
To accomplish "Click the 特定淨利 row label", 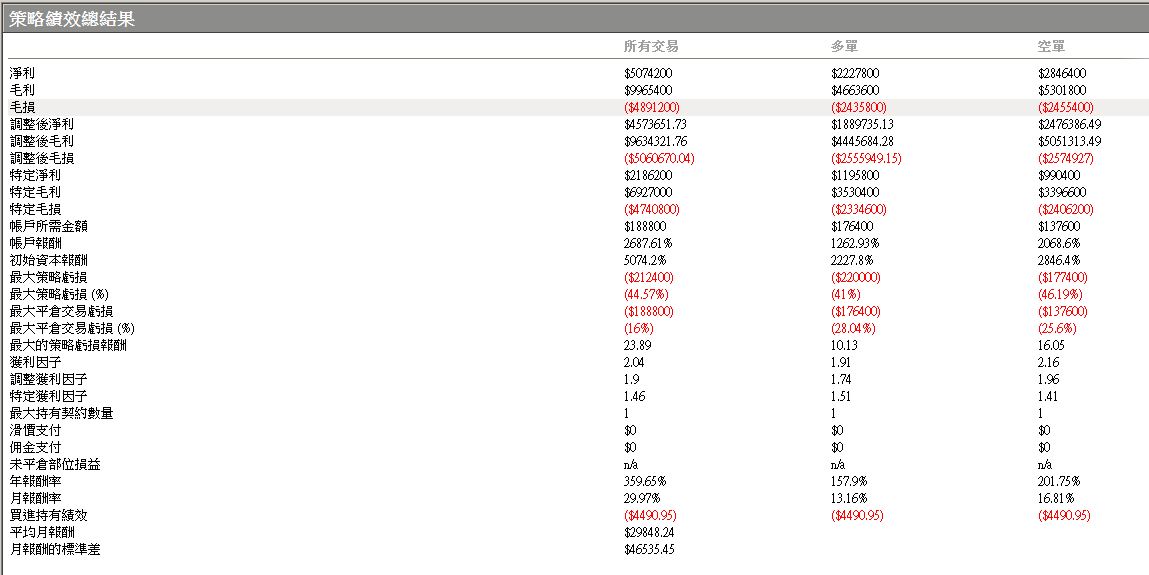I will pos(34,175).
